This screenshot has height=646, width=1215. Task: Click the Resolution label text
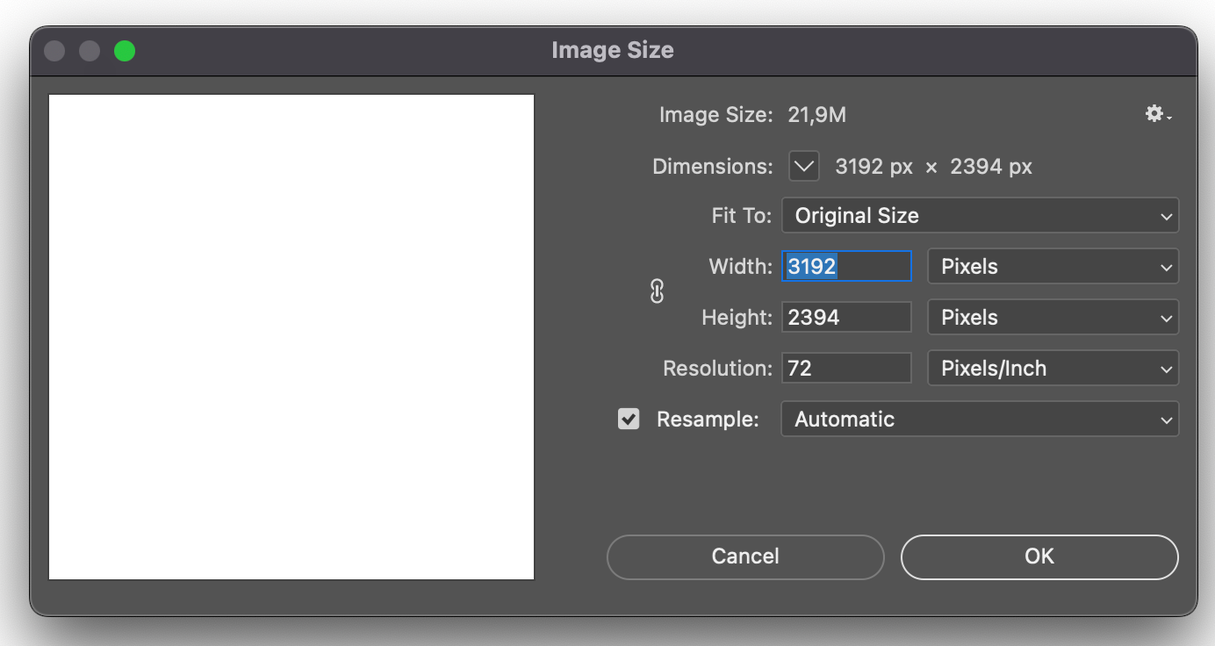coord(717,369)
